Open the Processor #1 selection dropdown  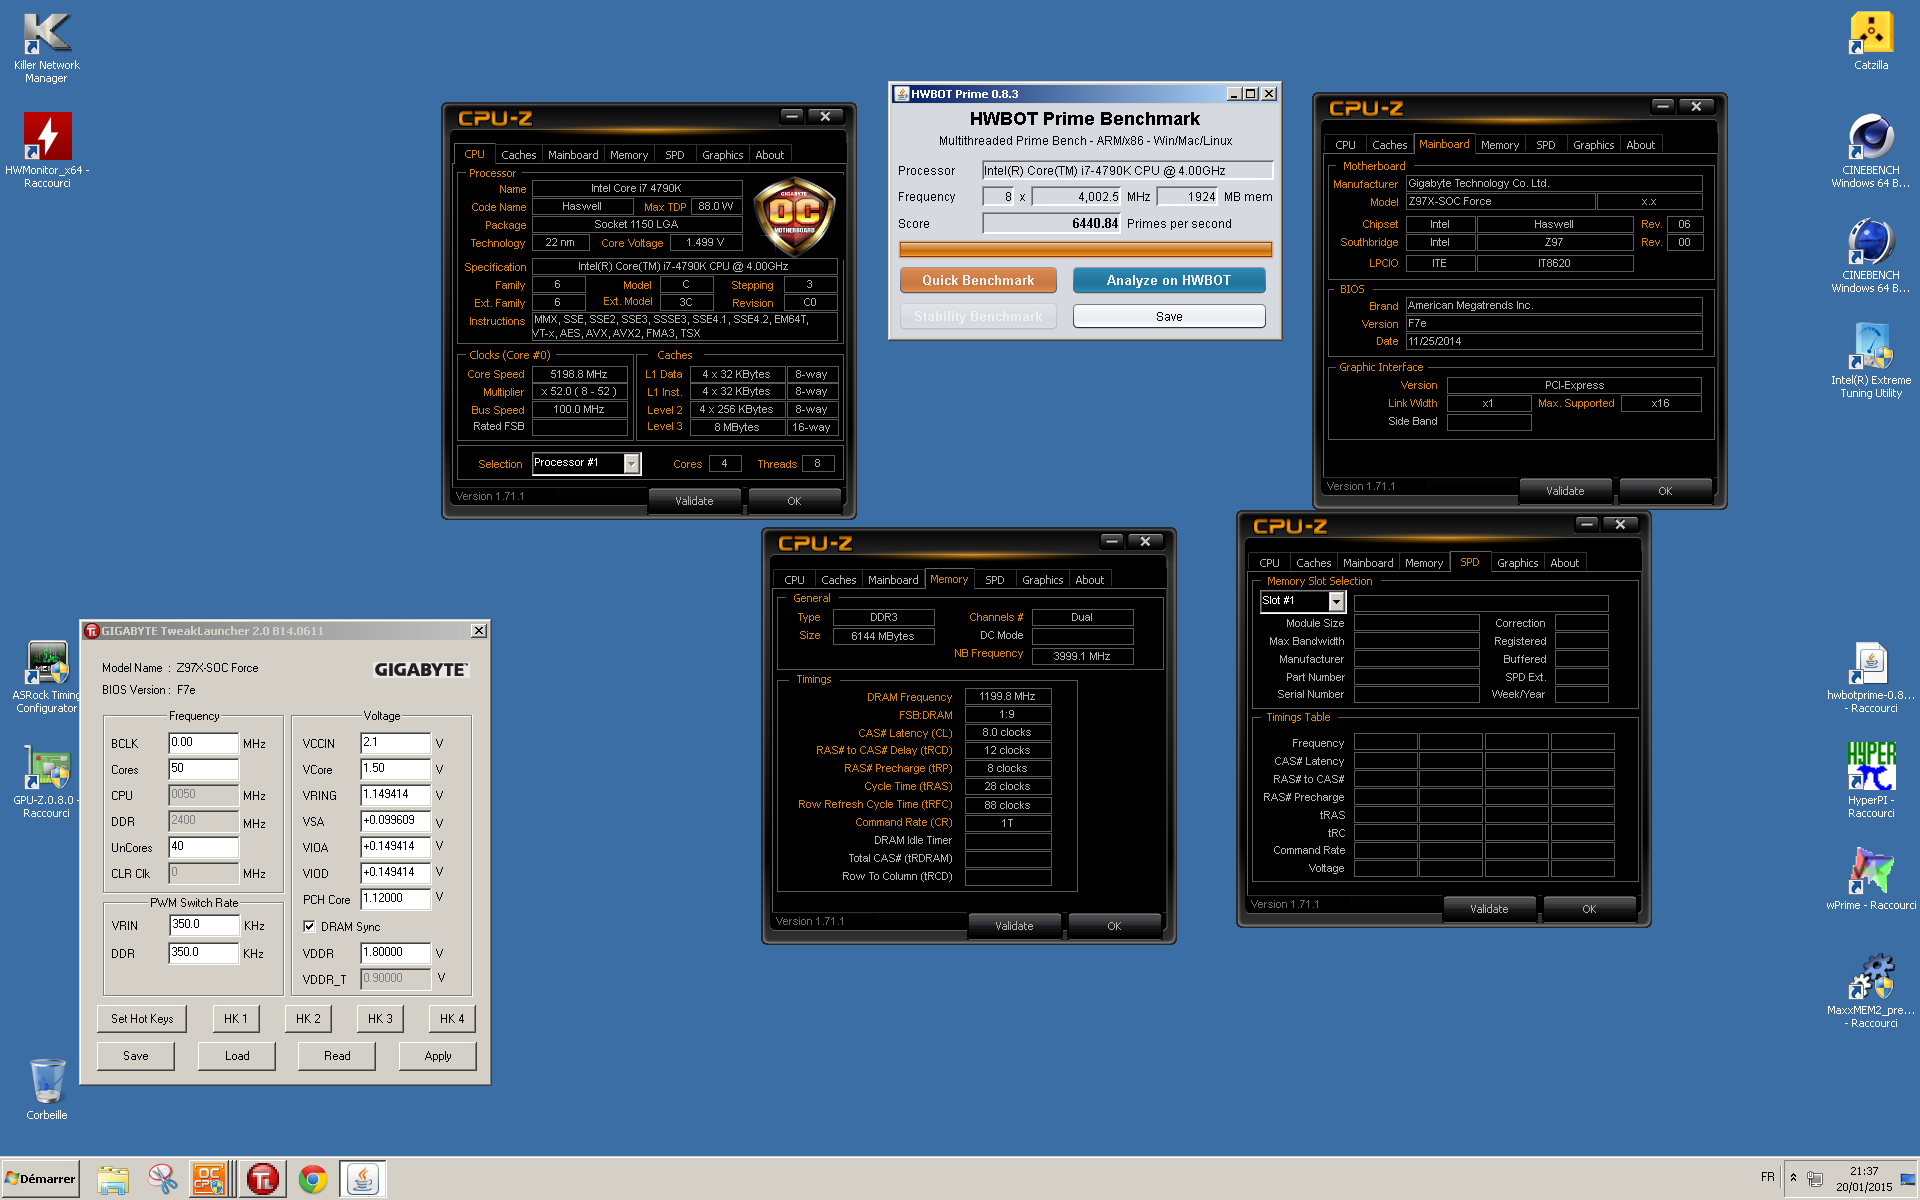pos(631,463)
